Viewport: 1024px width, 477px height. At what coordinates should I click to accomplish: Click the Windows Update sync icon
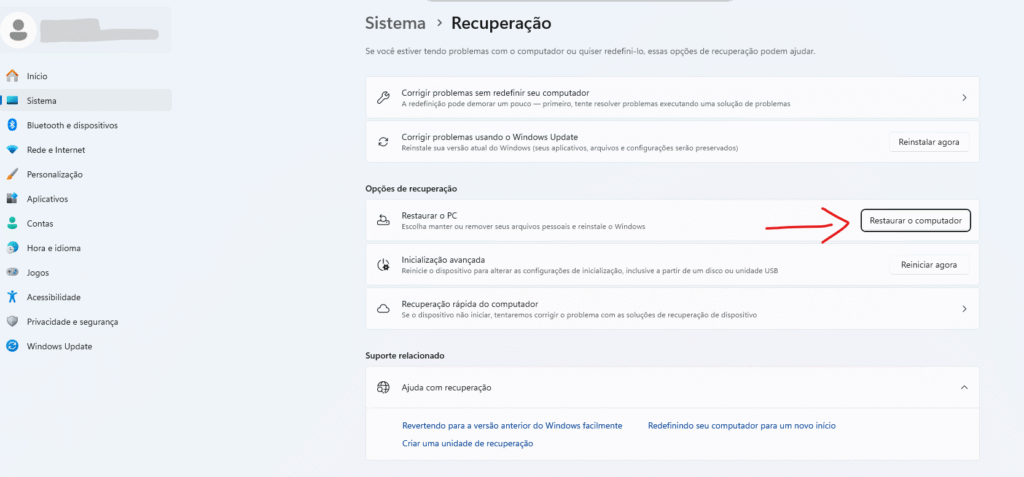(12, 346)
